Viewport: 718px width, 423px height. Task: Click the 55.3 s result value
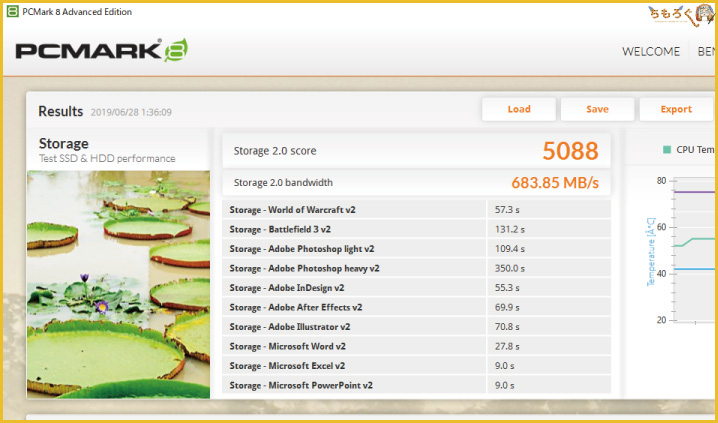coord(507,288)
